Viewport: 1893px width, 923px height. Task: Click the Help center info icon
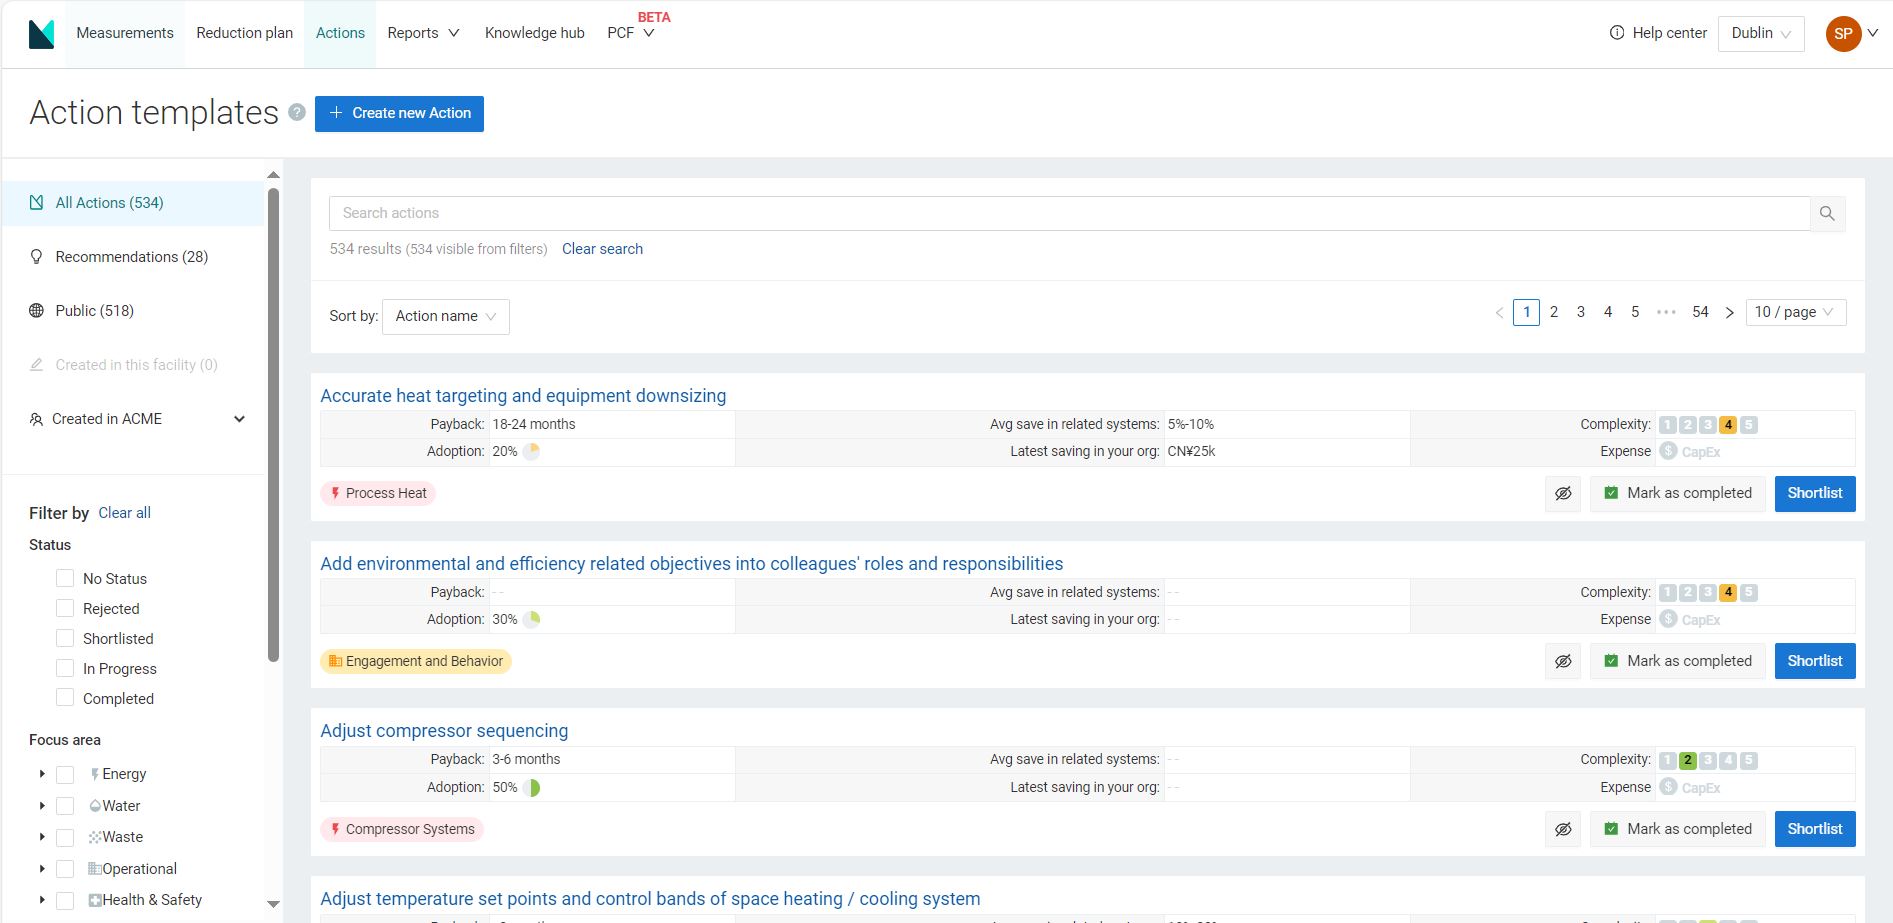click(x=1617, y=33)
